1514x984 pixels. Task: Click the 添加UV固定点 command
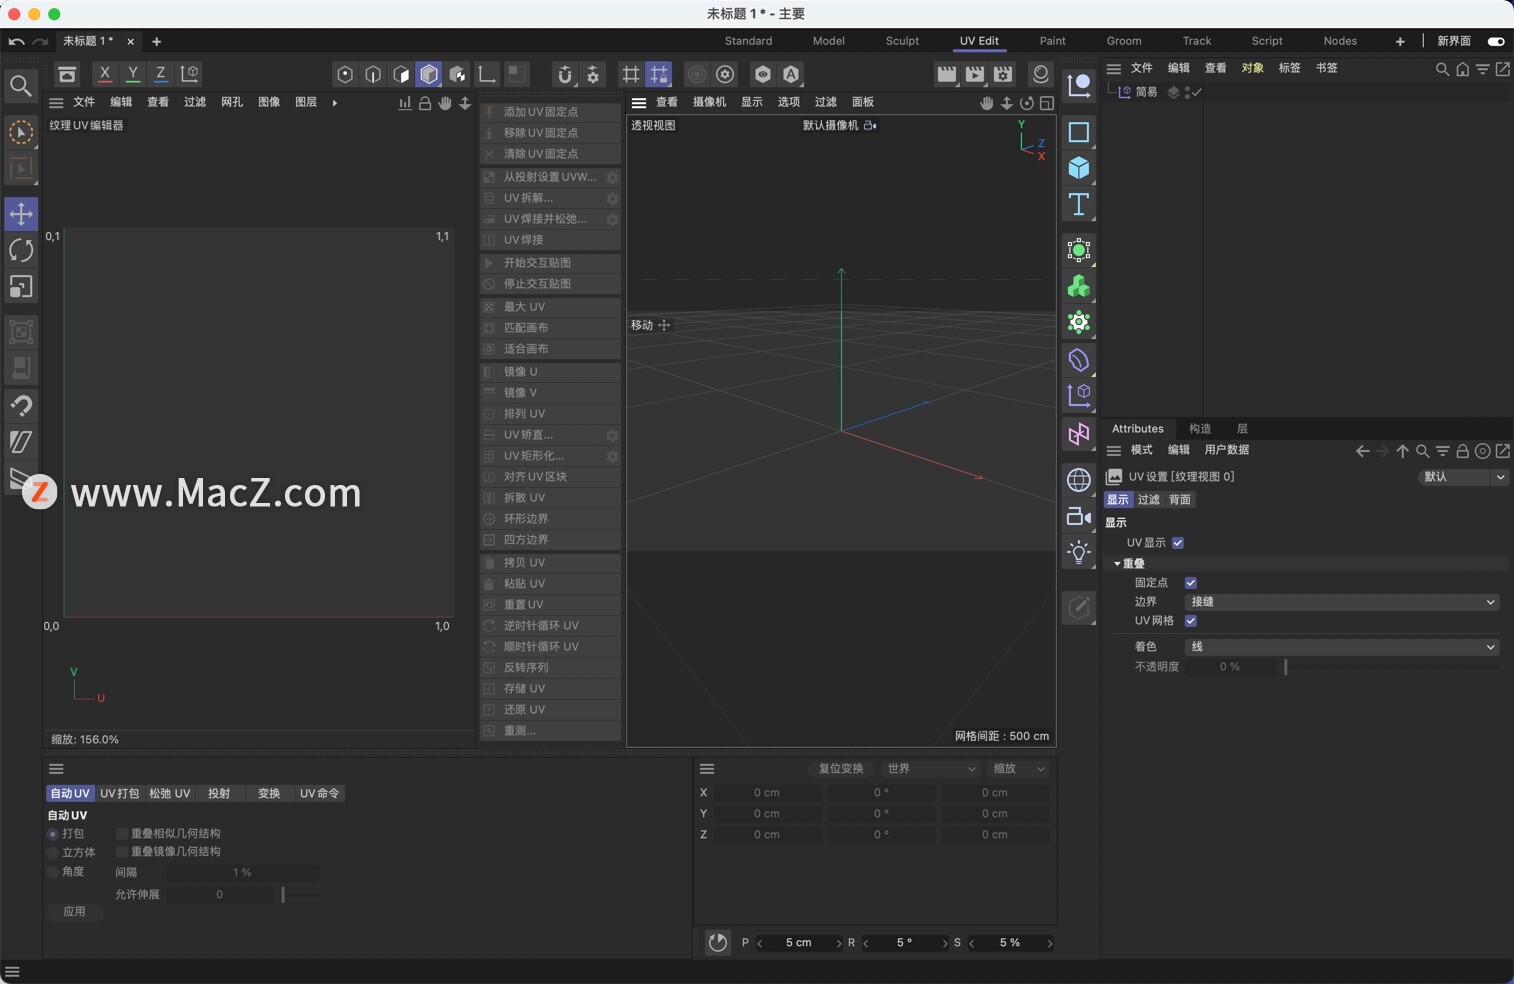[x=550, y=112]
